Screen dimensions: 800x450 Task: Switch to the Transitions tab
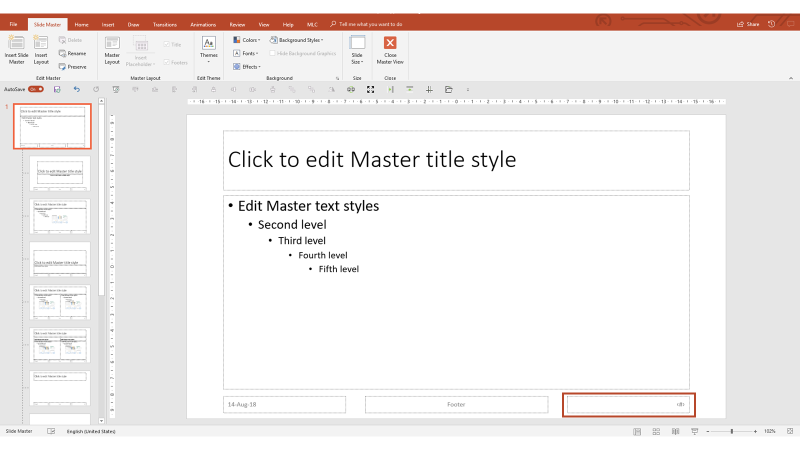point(165,24)
